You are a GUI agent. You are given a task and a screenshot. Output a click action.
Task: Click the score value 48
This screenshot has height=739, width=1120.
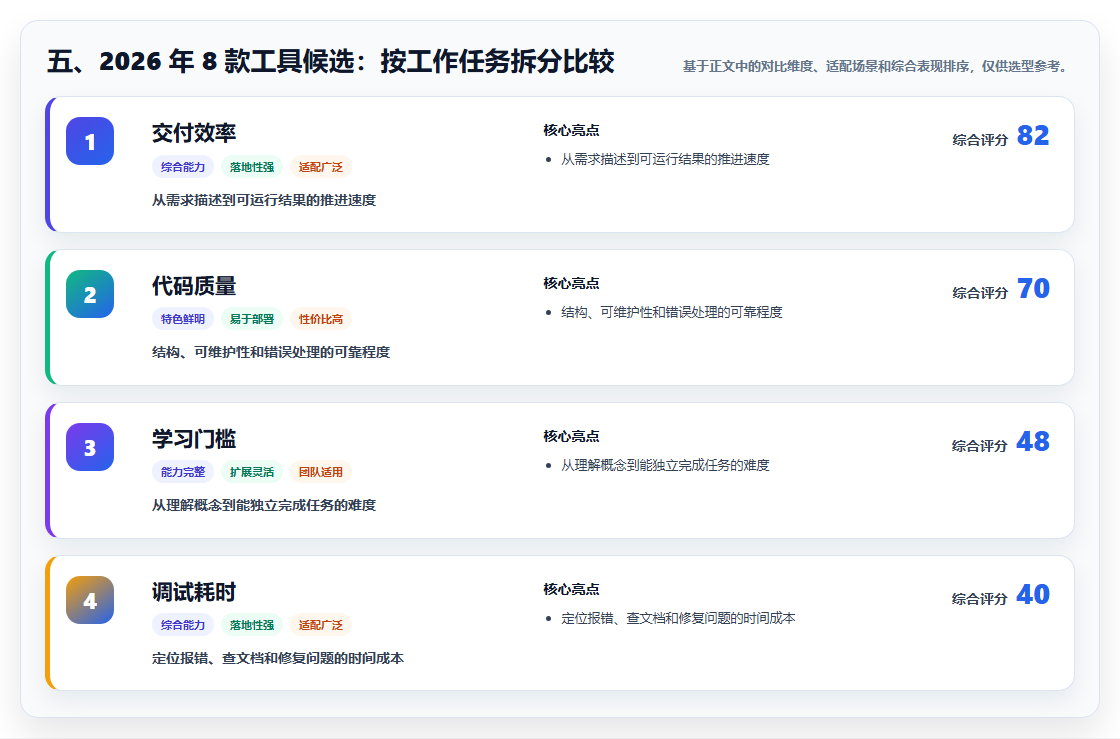tap(1033, 441)
